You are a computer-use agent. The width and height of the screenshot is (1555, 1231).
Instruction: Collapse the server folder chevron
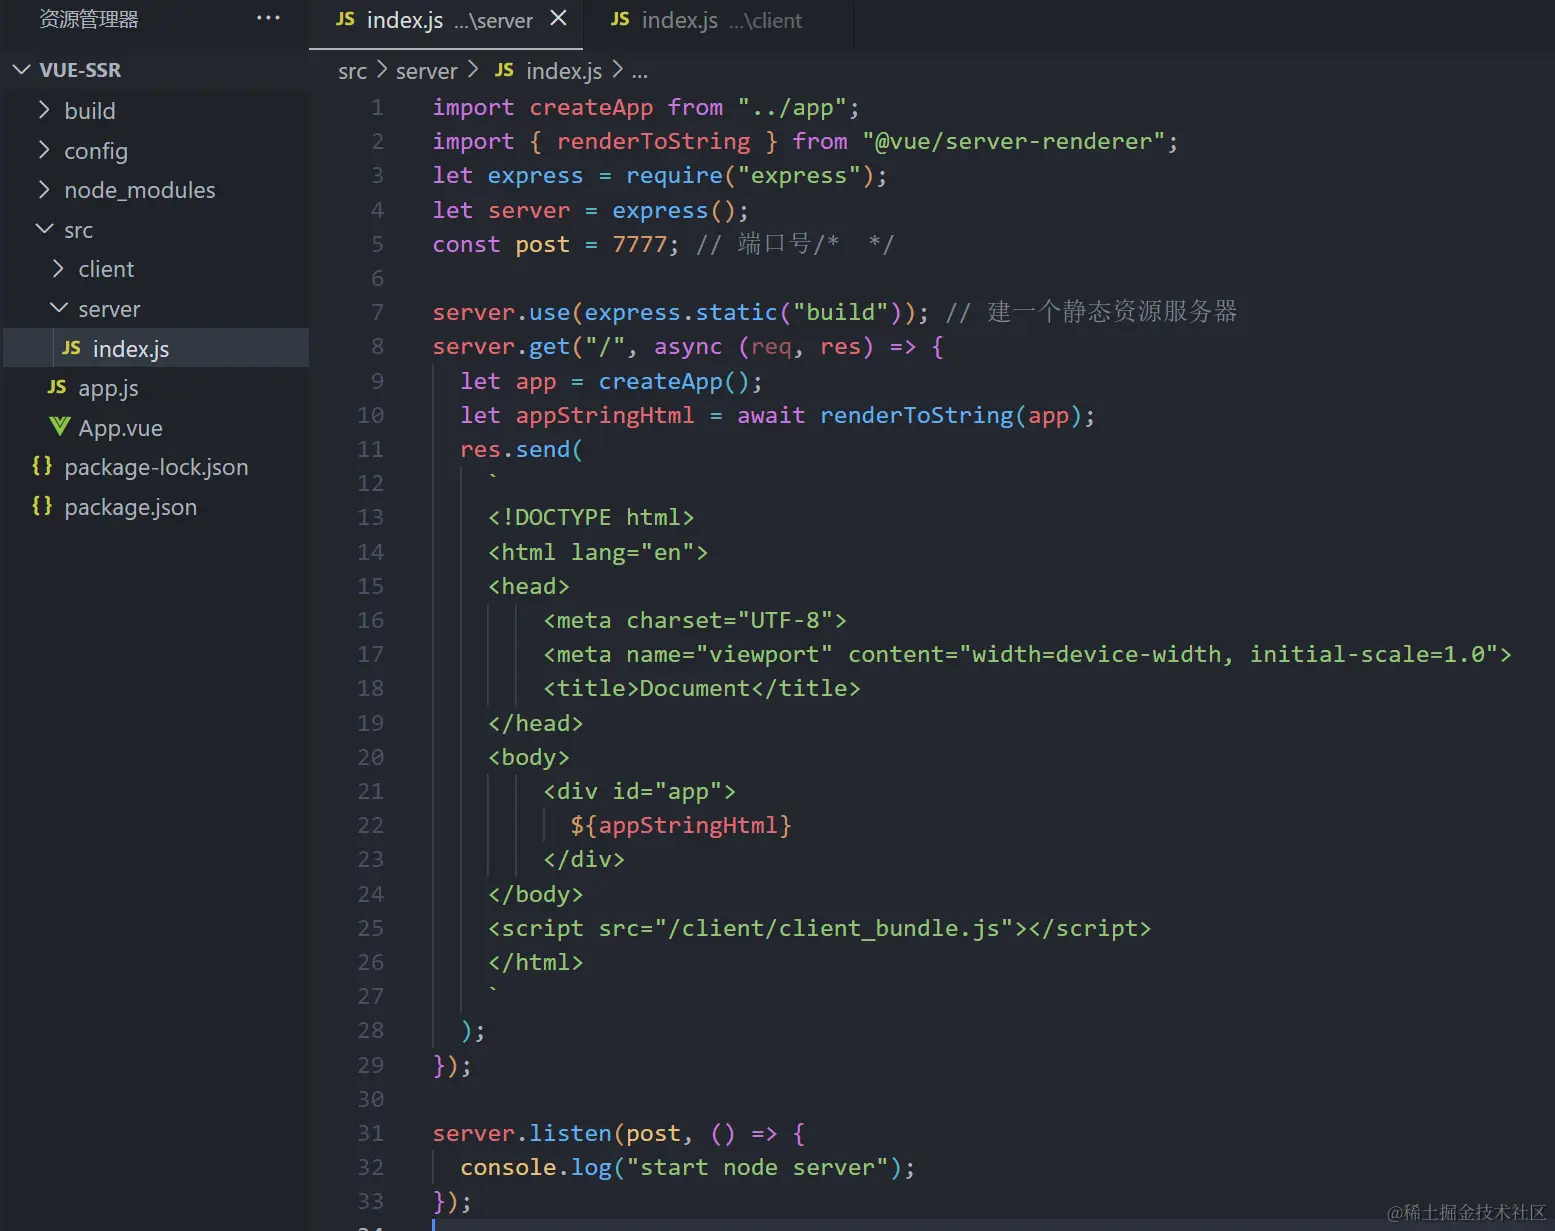click(59, 308)
